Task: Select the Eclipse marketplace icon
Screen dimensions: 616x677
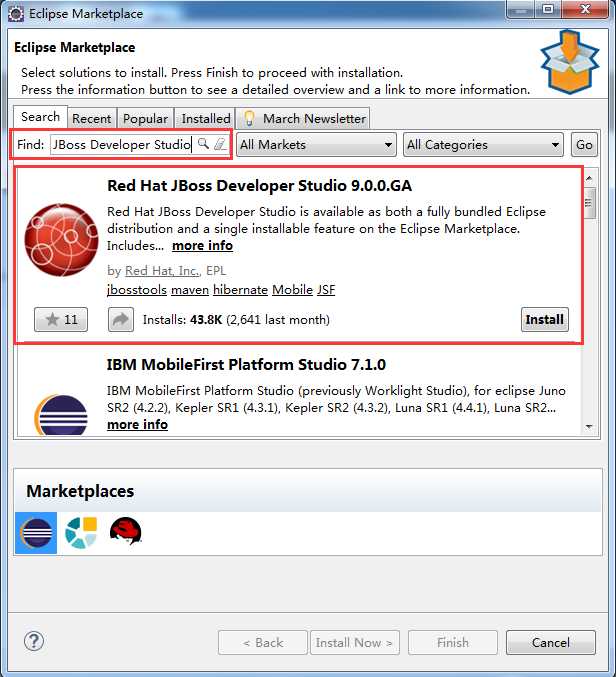Action: point(36,533)
